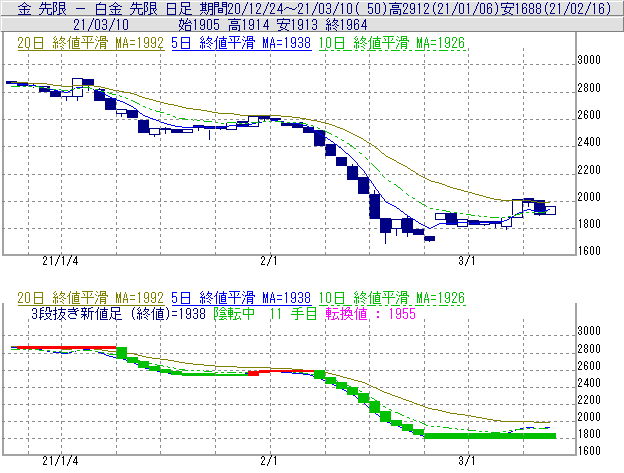
Task: Click the upper chart's 10日 終値平滑 MA=1926 legend
Action: coord(392,43)
